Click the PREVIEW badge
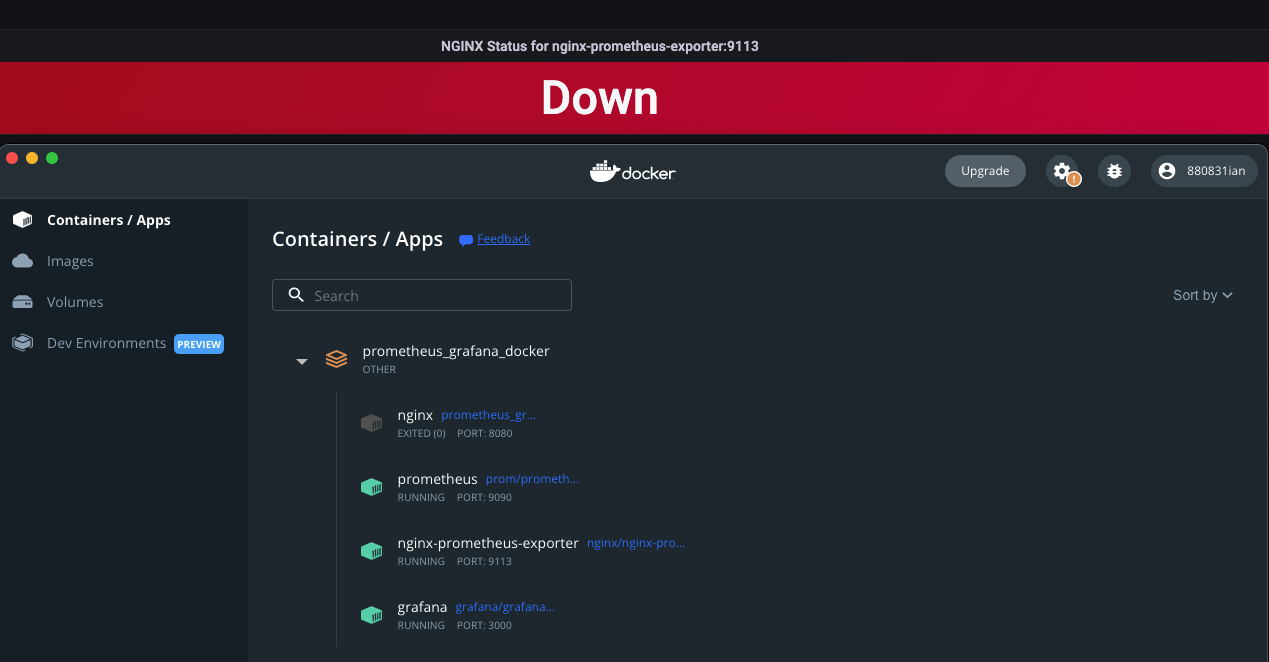 199,344
